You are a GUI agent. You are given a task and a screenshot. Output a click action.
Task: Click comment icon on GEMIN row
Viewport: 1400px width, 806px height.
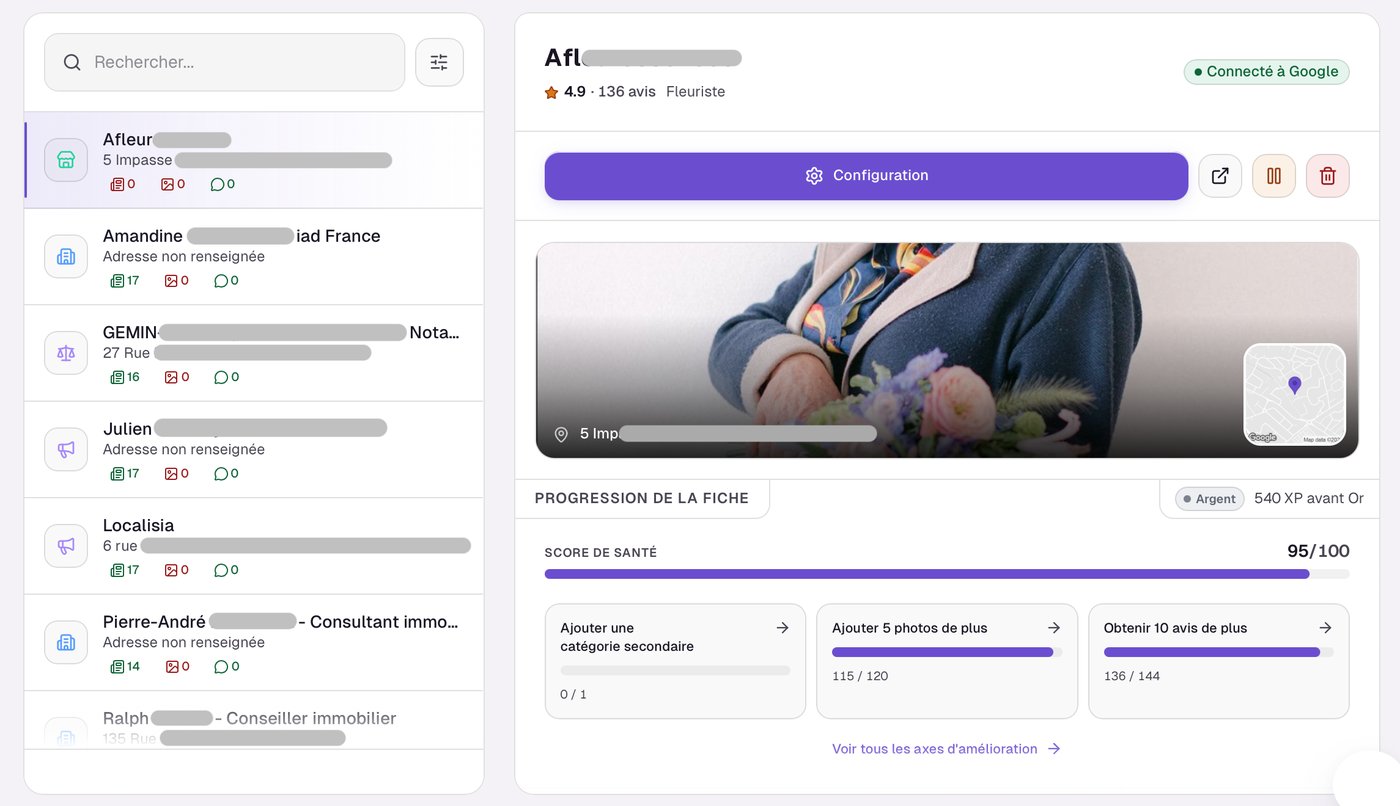tap(221, 377)
